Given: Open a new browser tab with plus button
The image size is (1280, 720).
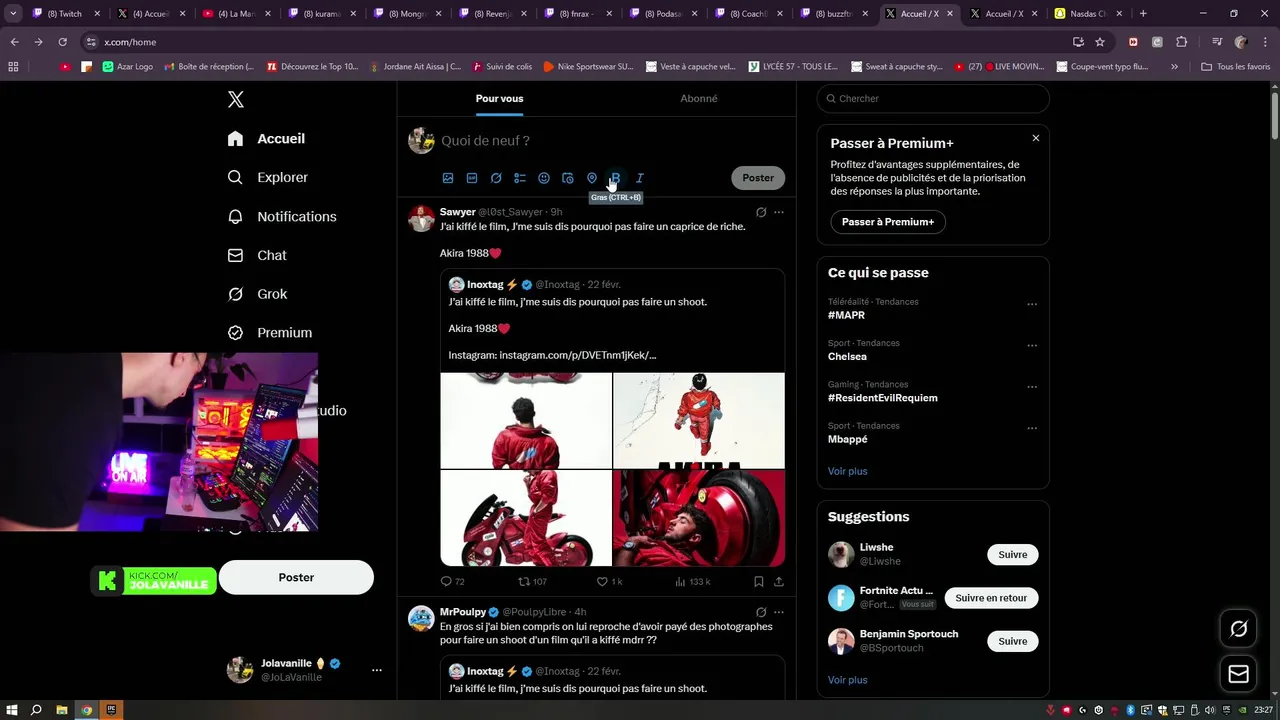Looking at the screenshot, I should pos(1143,14).
